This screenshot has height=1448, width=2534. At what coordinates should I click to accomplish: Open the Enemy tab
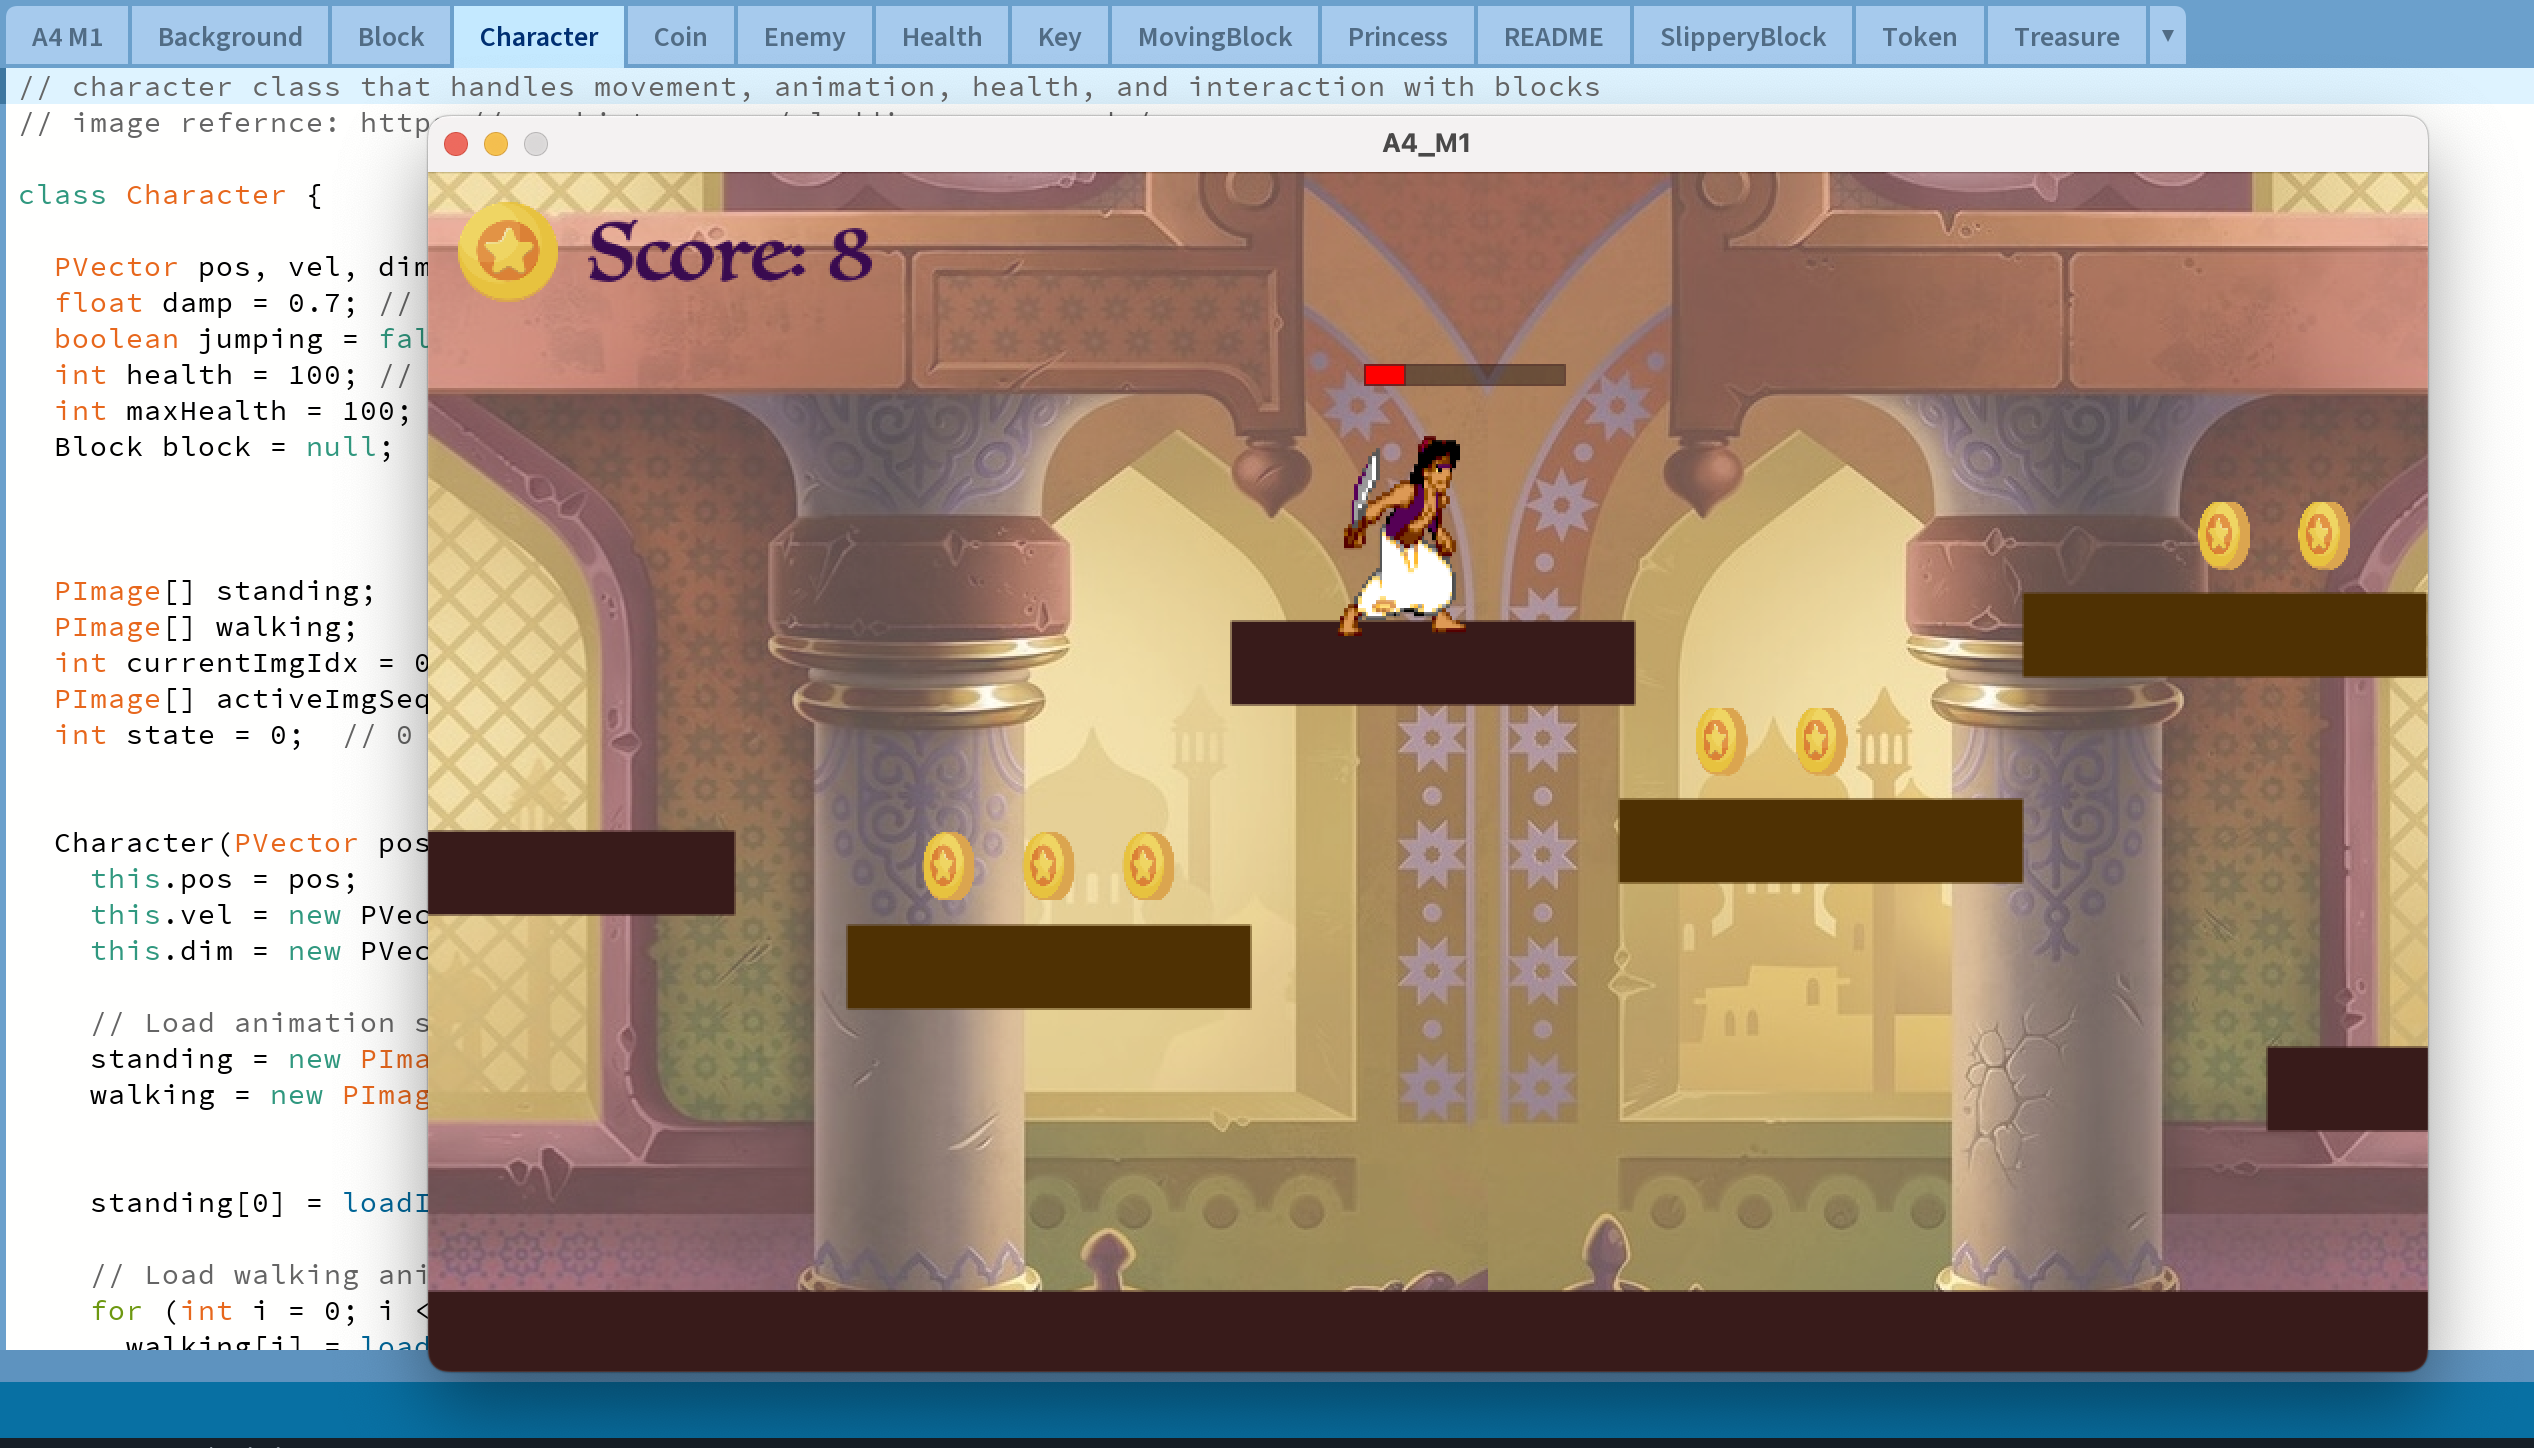[x=803, y=36]
